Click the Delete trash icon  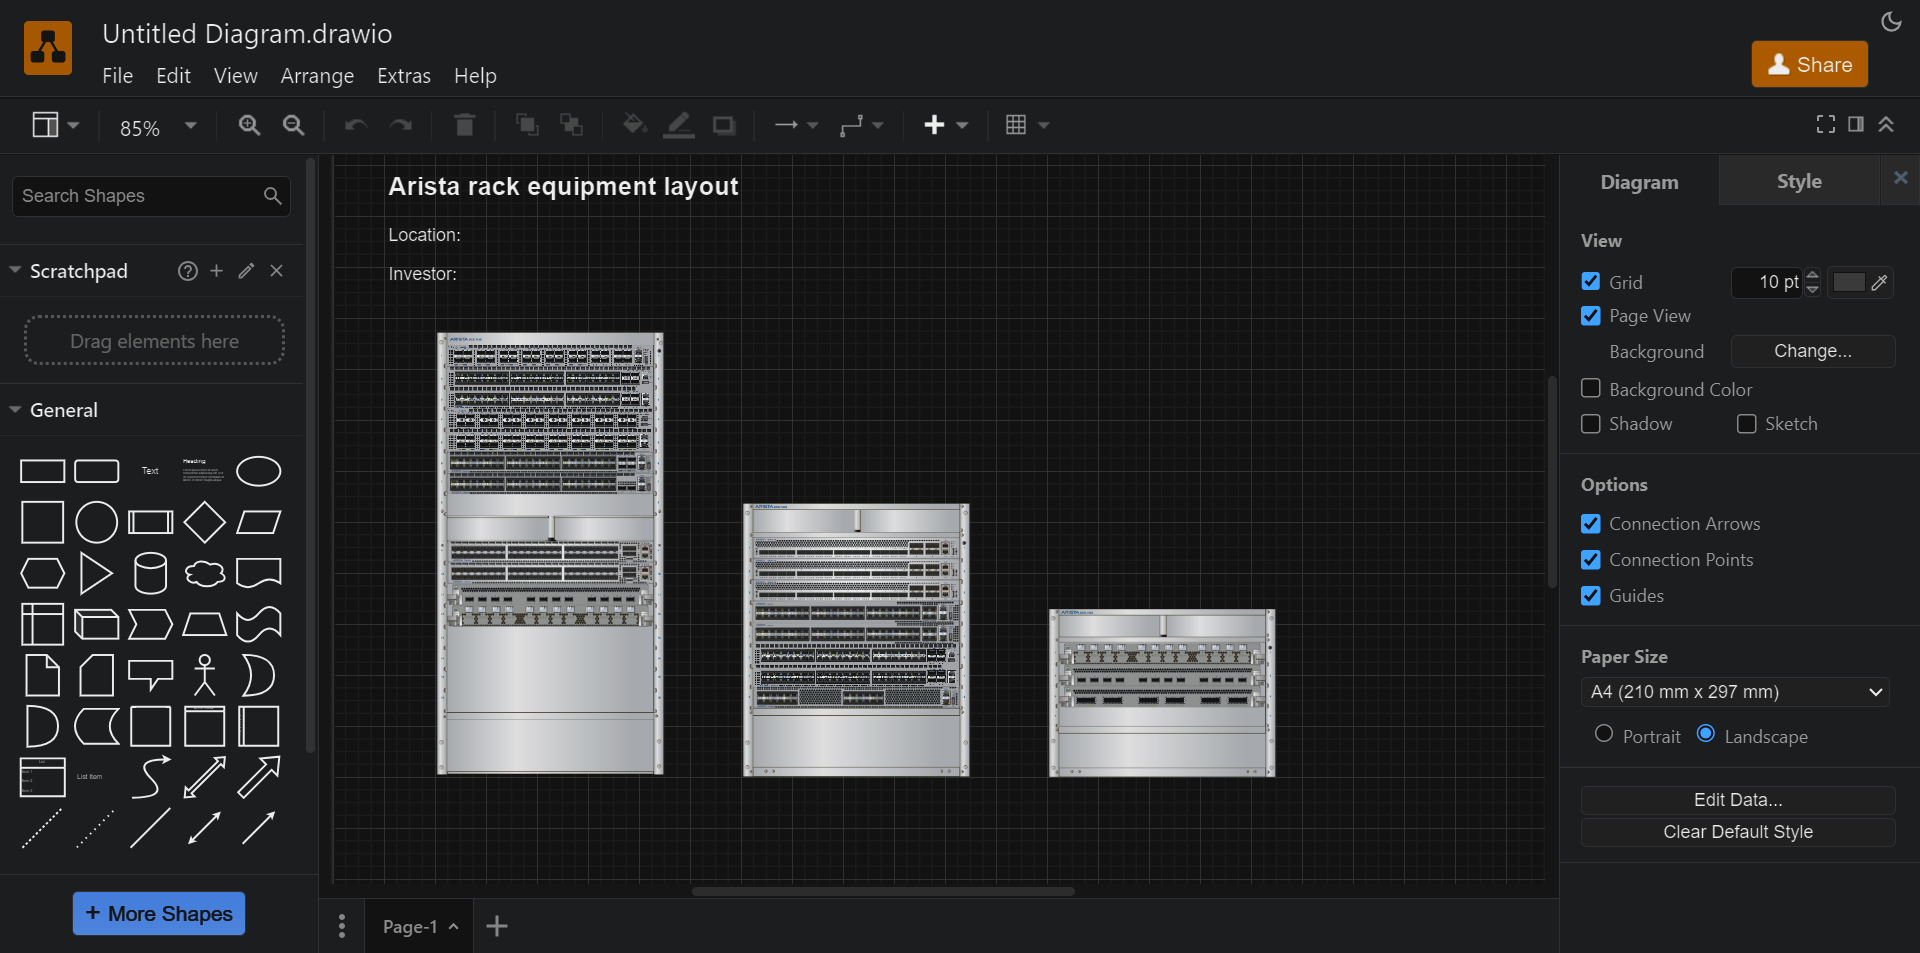tap(464, 125)
